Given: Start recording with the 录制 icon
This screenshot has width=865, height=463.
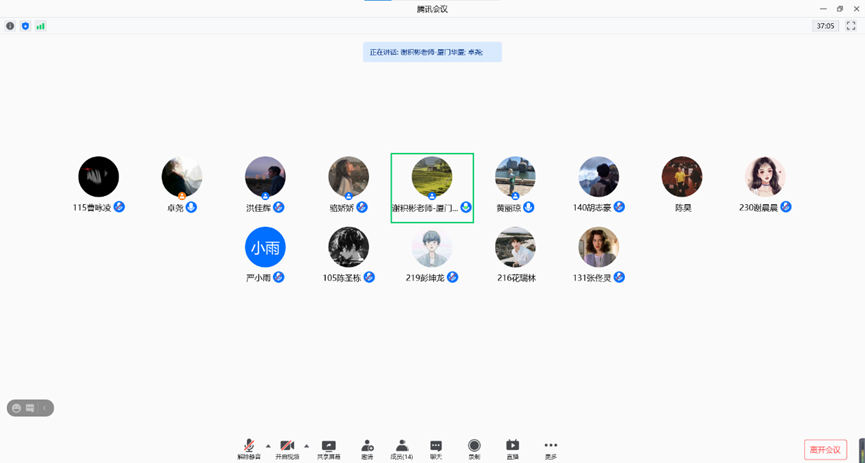Looking at the screenshot, I should (474, 448).
